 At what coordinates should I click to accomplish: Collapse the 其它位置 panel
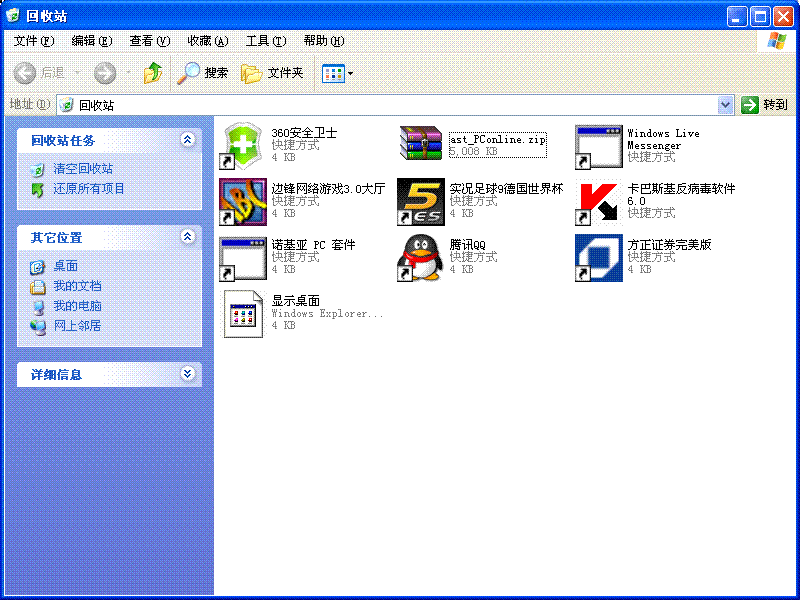pyautogui.click(x=187, y=236)
